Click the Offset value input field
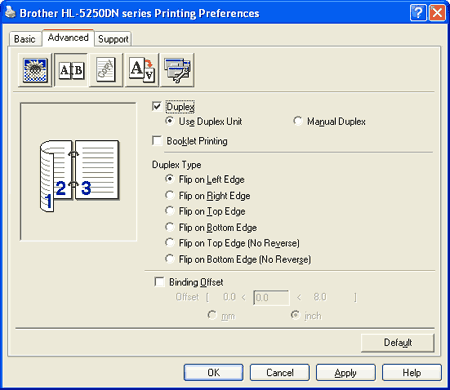The height and width of the screenshot is (390, 450). point(271,297)
